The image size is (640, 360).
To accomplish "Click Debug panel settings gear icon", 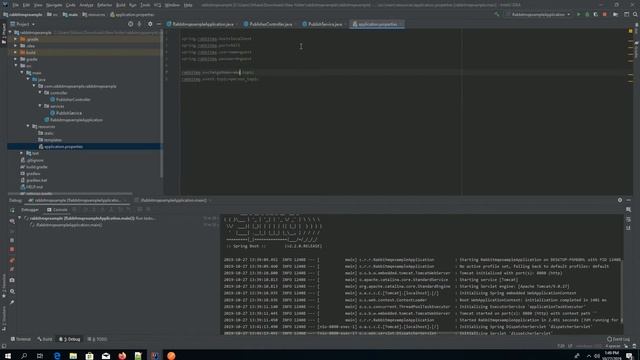I will click(x=620, y=200).
